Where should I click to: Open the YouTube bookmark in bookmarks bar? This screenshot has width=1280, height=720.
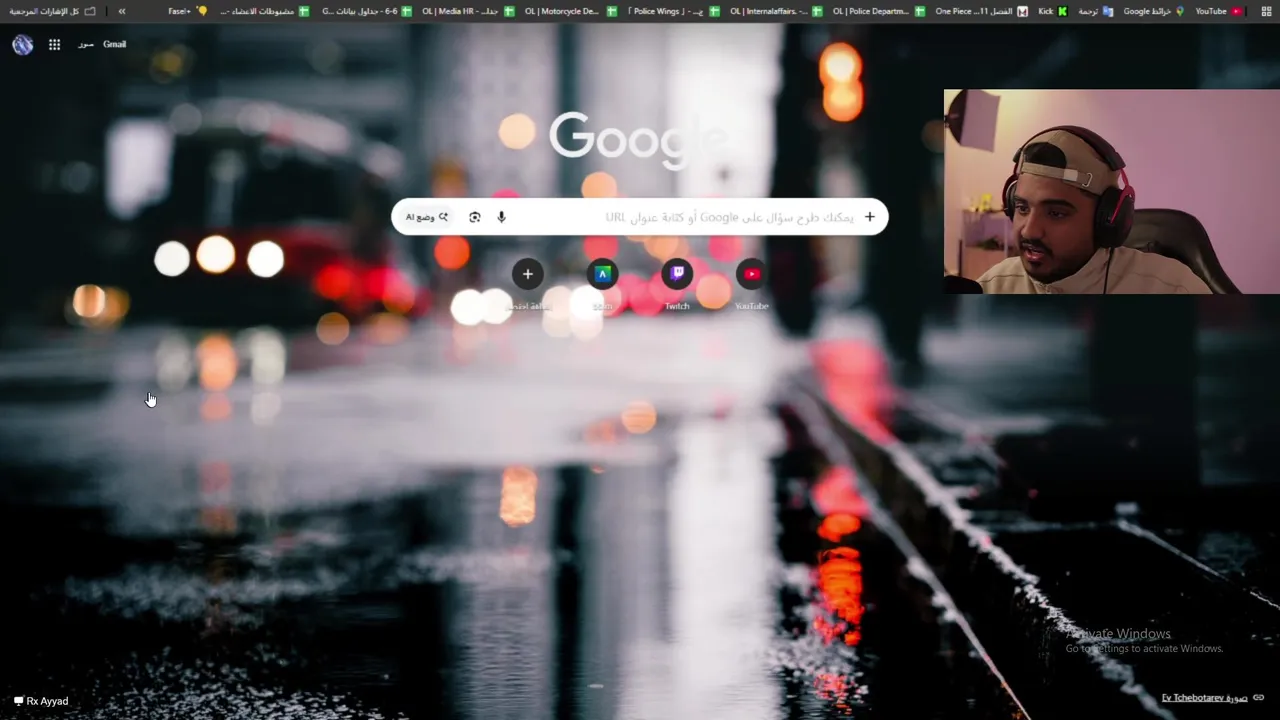pos(1219,11)
